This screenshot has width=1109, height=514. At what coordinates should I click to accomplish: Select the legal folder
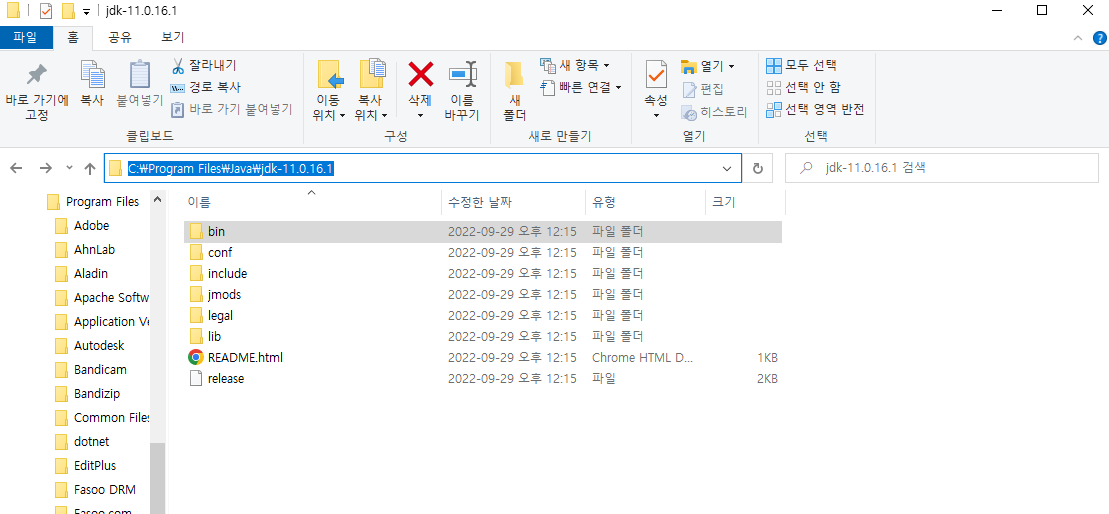click(x=482, y=315)
